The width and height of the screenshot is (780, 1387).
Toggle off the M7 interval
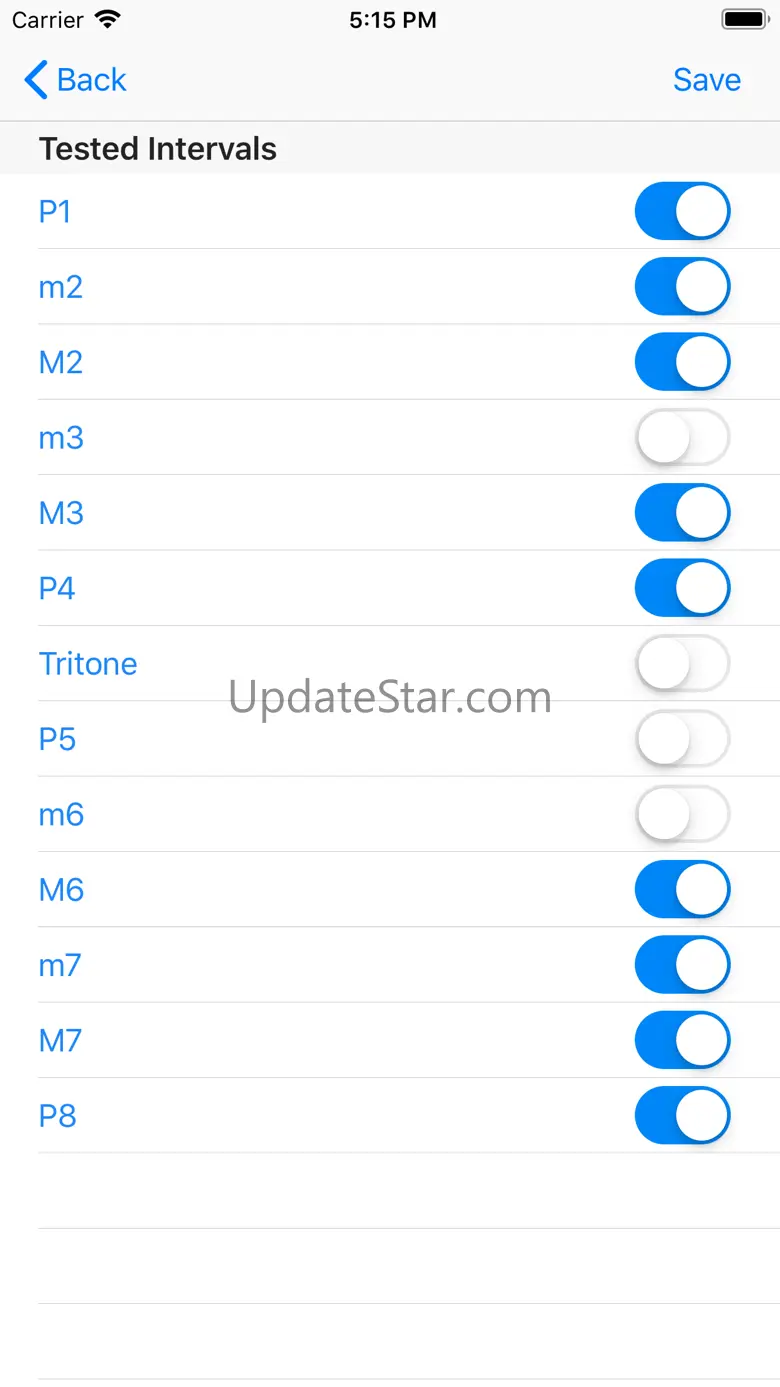point(682,1041)
